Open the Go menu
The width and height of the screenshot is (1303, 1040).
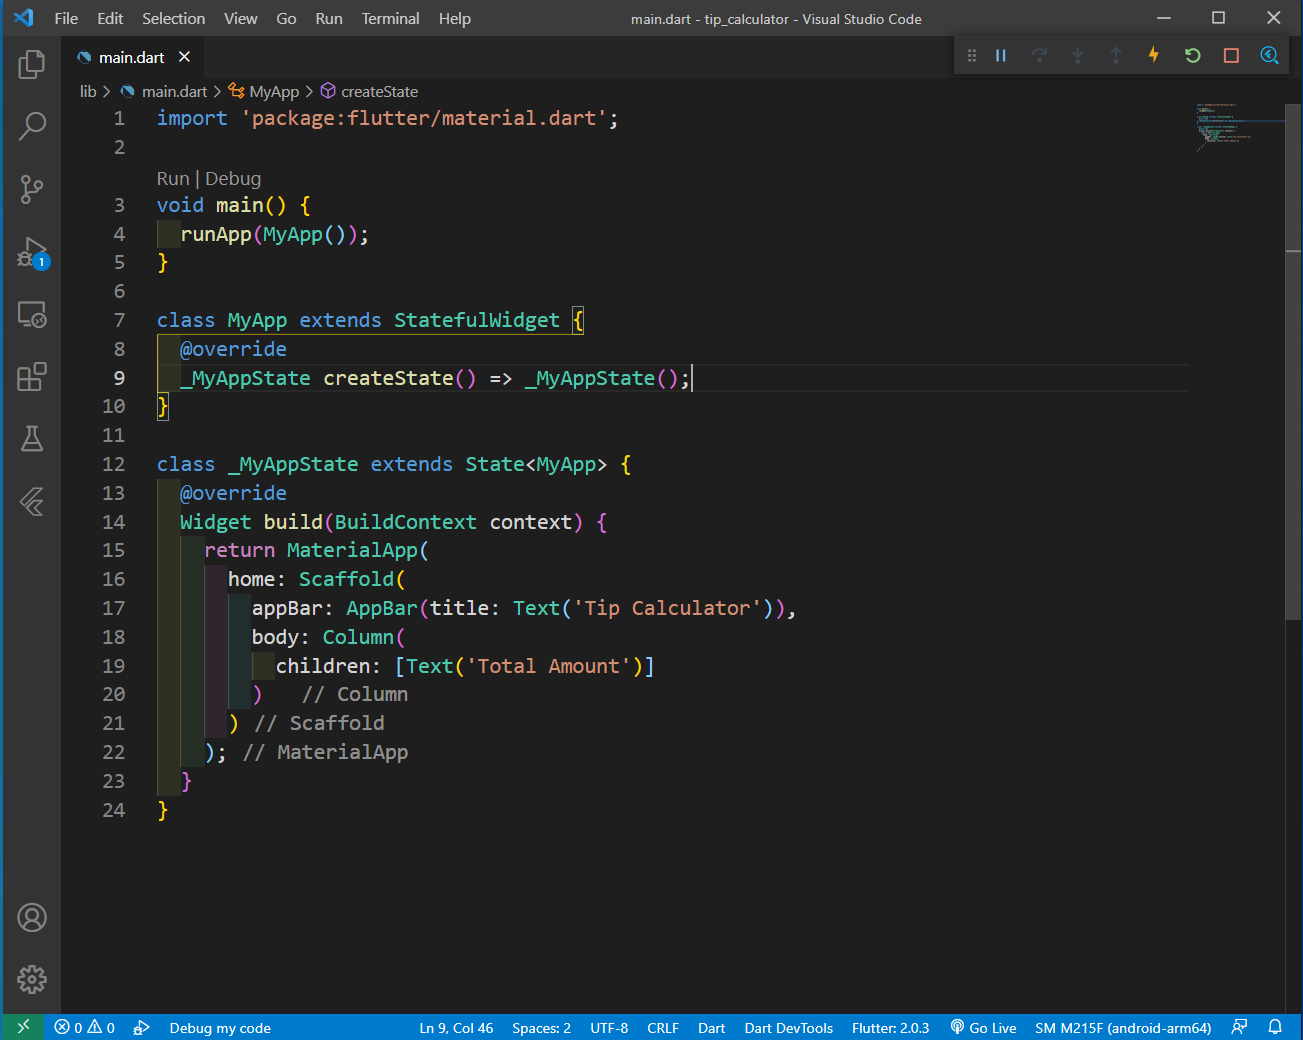[286, 18]
